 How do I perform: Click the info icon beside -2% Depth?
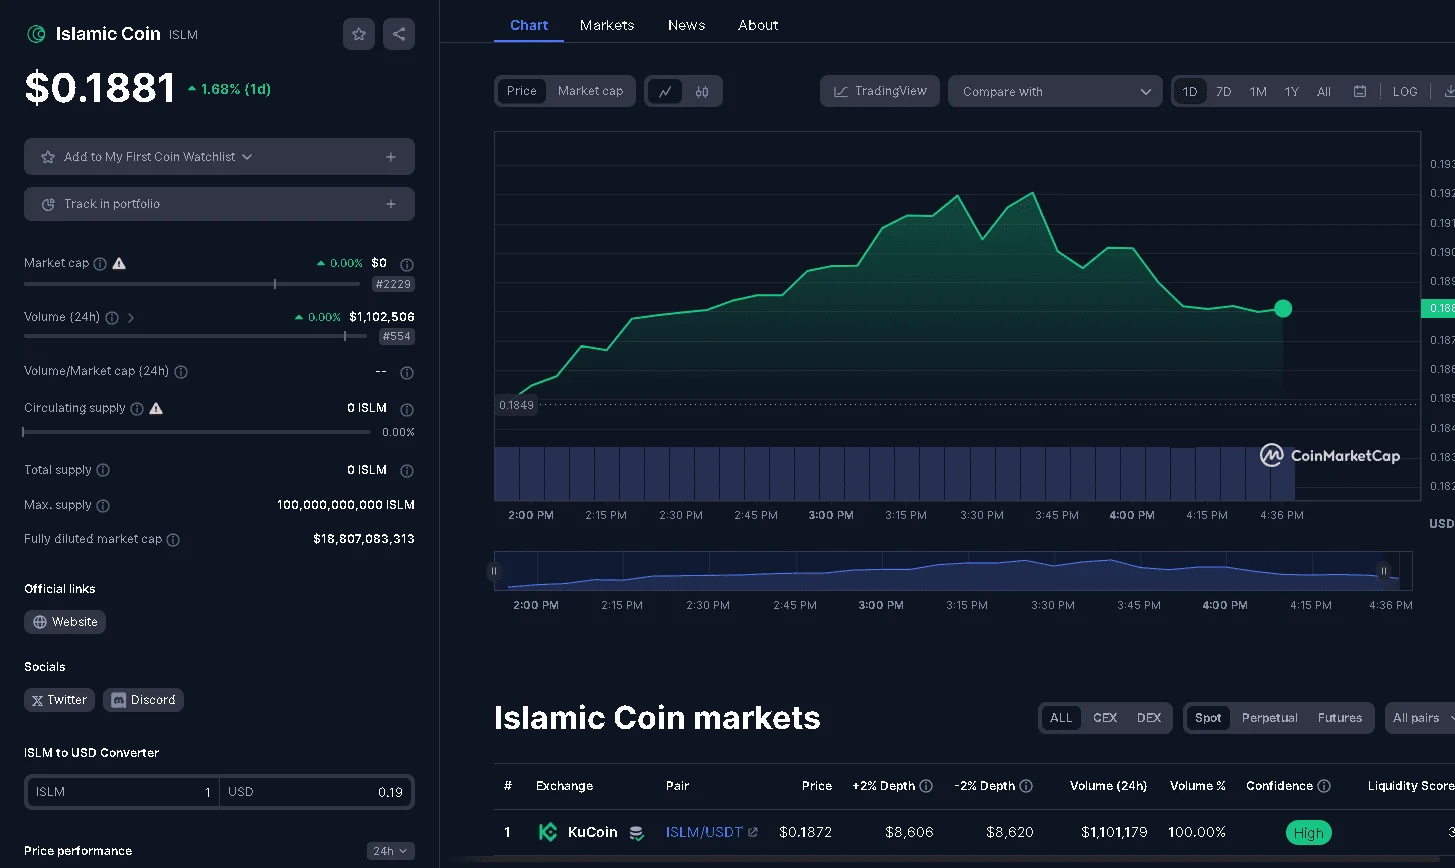click(x=1026, y=786)
